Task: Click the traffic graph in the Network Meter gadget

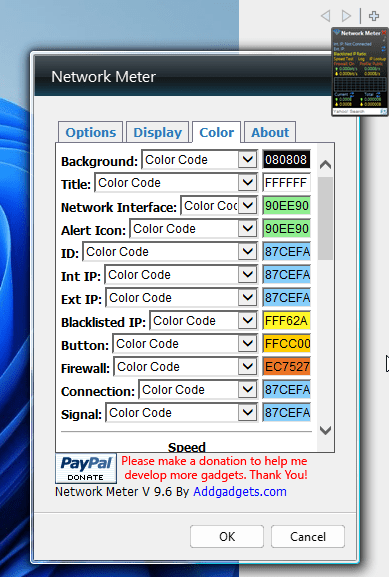Action: tap(359, 85)
